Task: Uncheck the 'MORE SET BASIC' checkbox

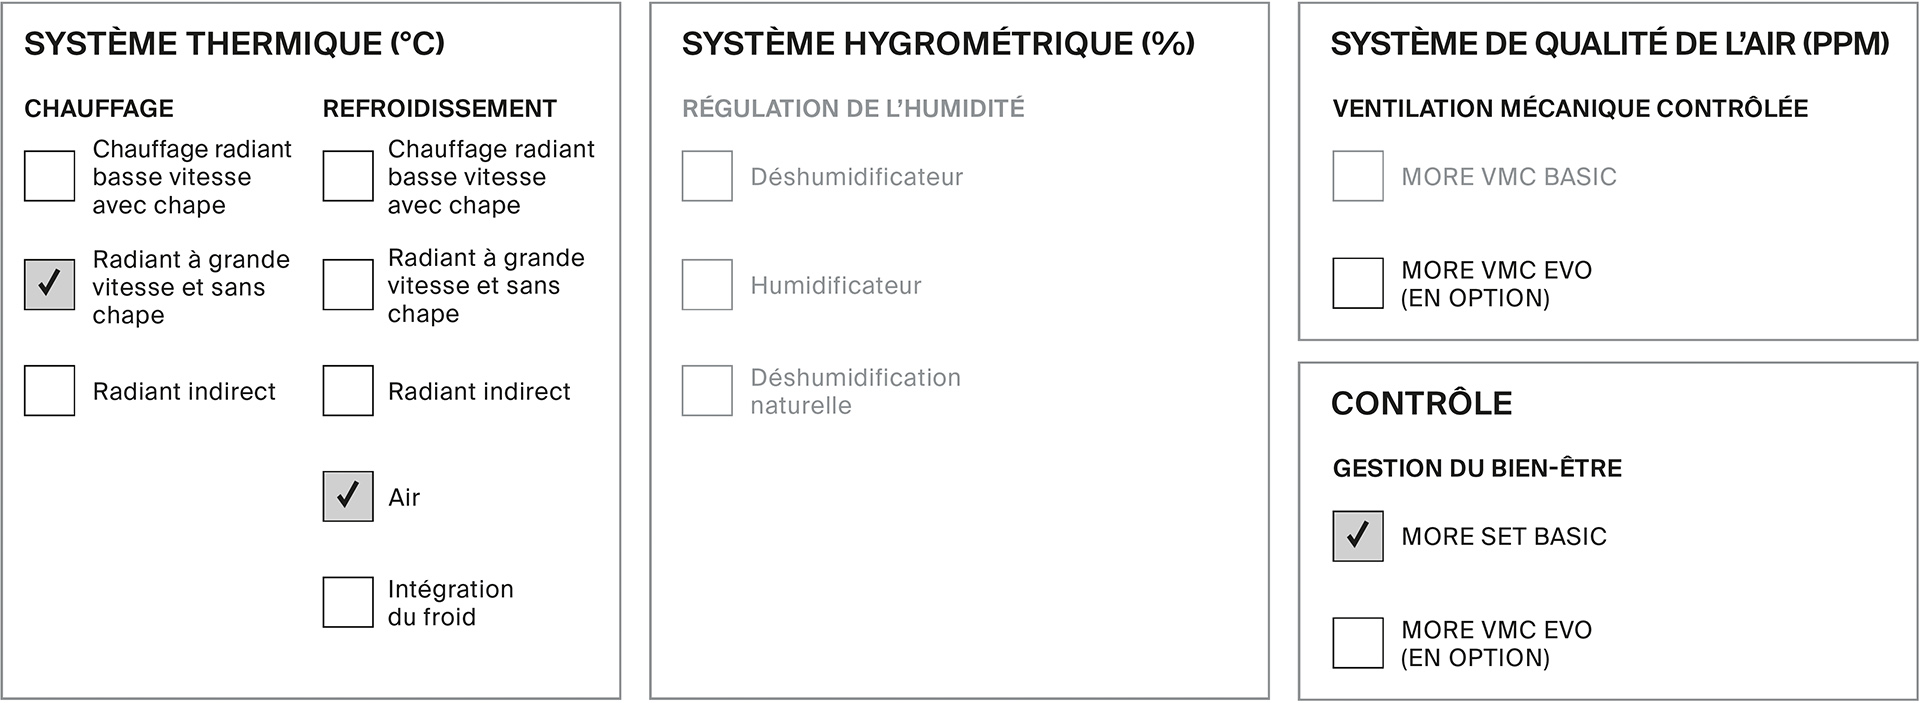Action: (1358, 536)
